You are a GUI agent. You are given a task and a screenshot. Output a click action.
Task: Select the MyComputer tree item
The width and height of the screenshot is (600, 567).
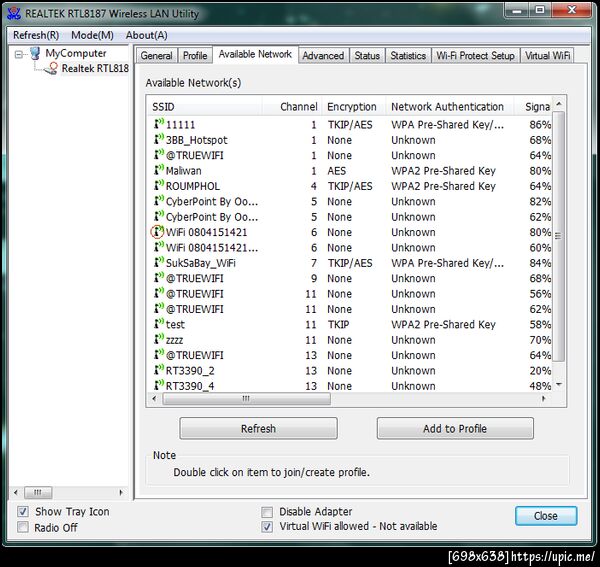pos(76,53)
